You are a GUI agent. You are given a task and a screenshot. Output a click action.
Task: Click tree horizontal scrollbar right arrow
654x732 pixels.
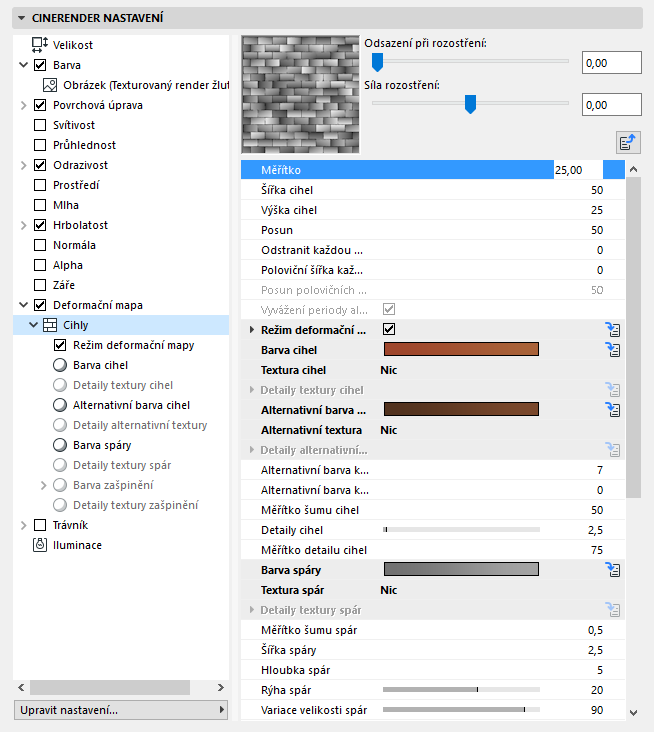[221, 687]
